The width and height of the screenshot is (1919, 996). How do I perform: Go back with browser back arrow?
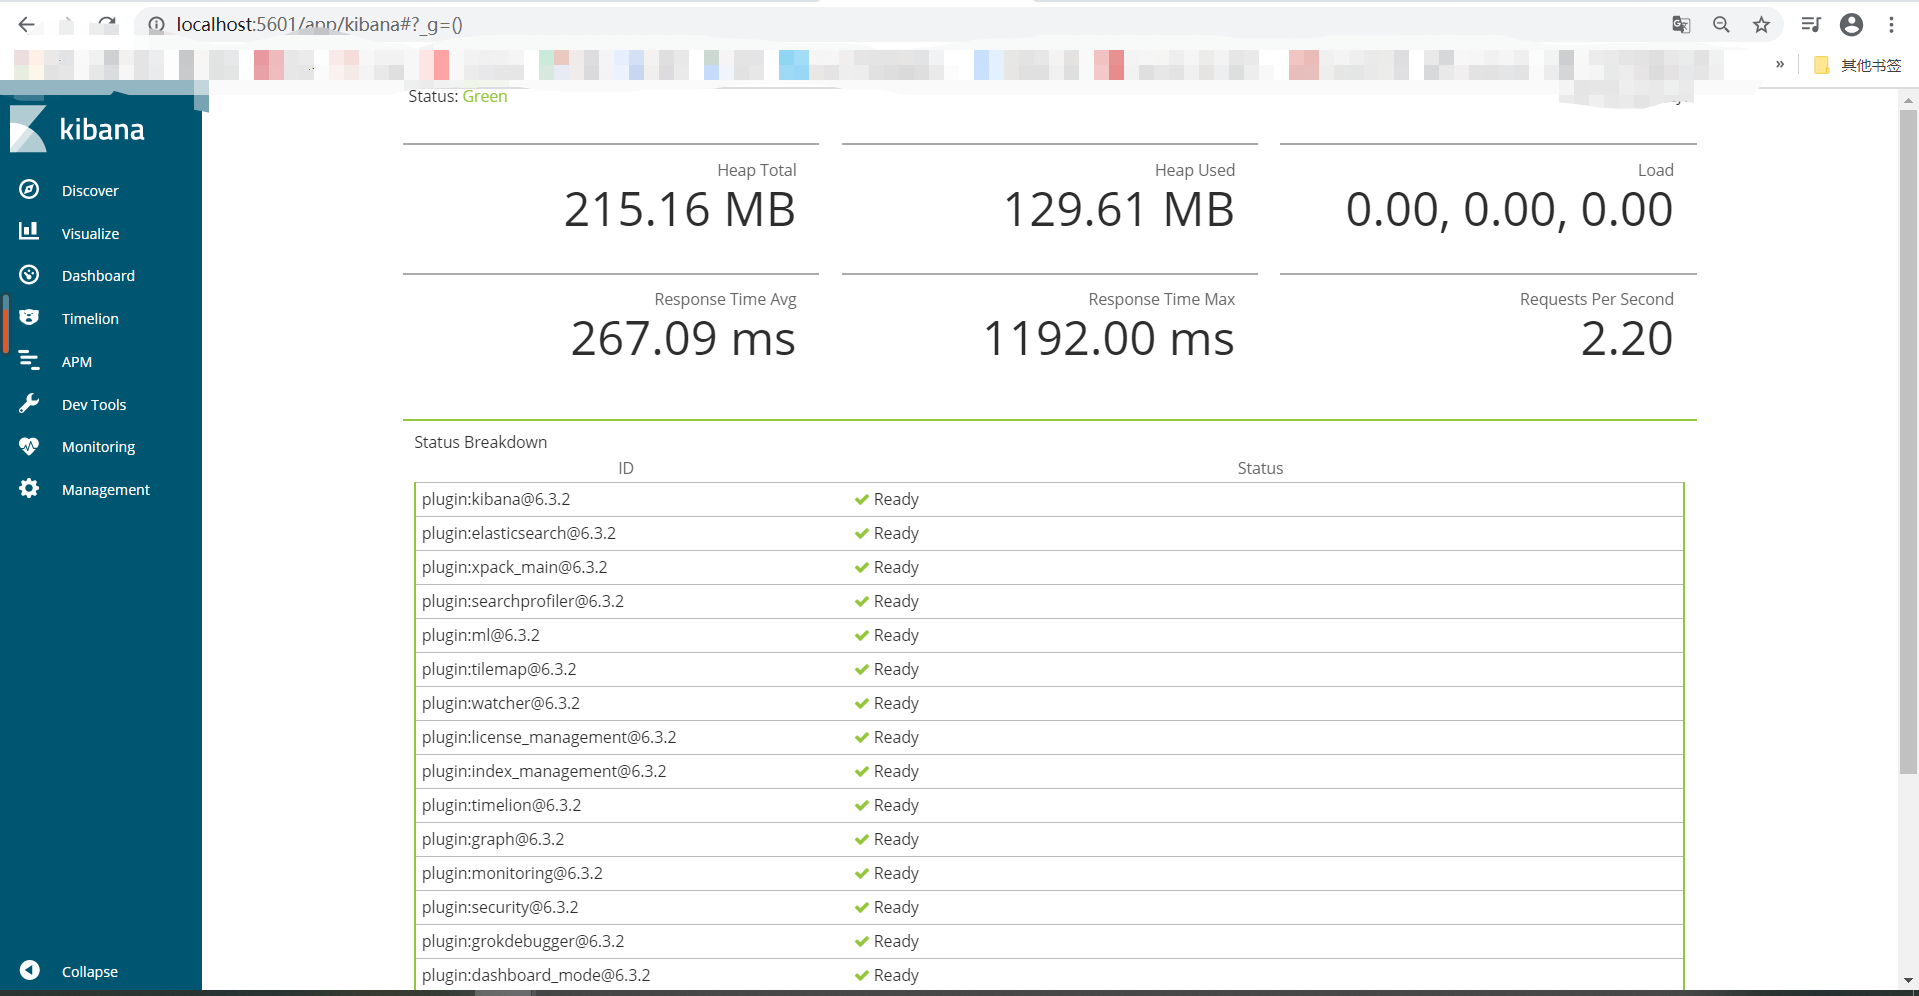click(27, 24)
